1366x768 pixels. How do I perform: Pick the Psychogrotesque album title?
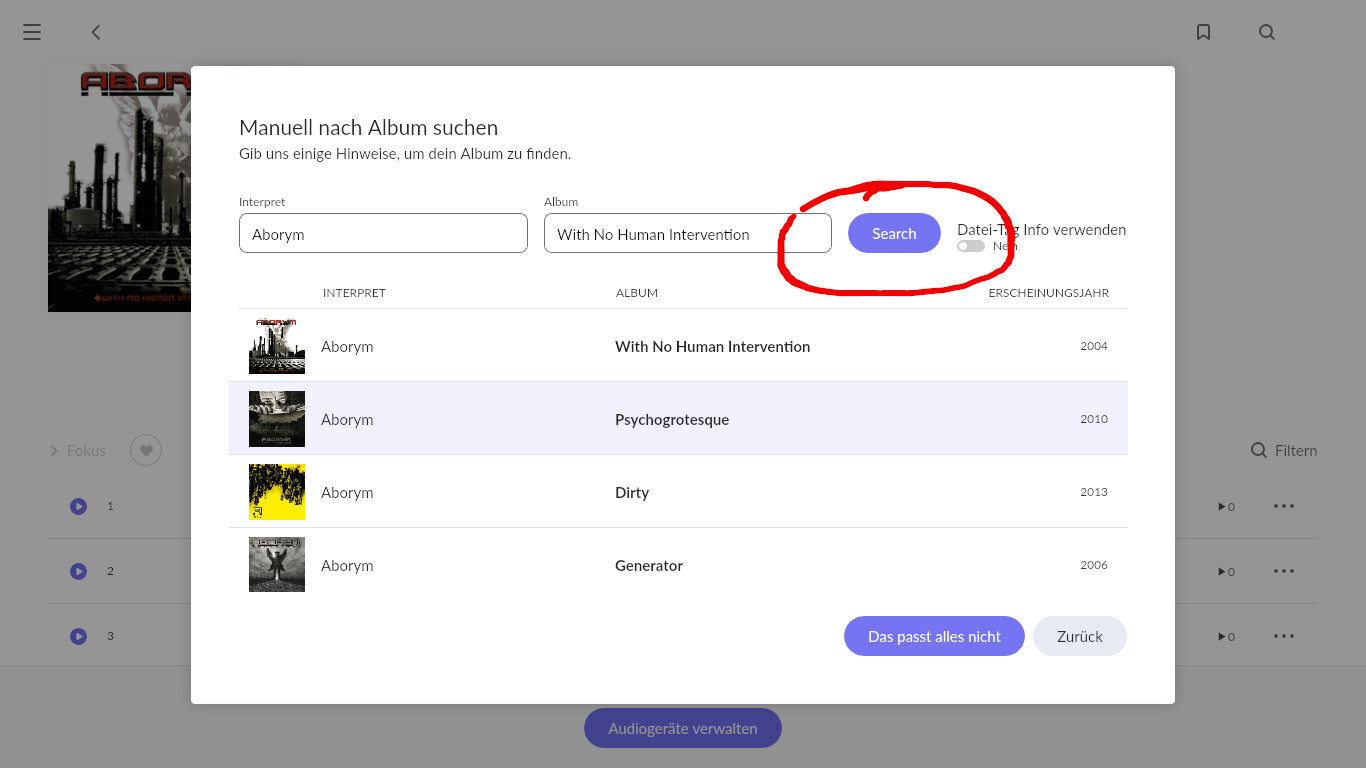(x=672, y=419)
